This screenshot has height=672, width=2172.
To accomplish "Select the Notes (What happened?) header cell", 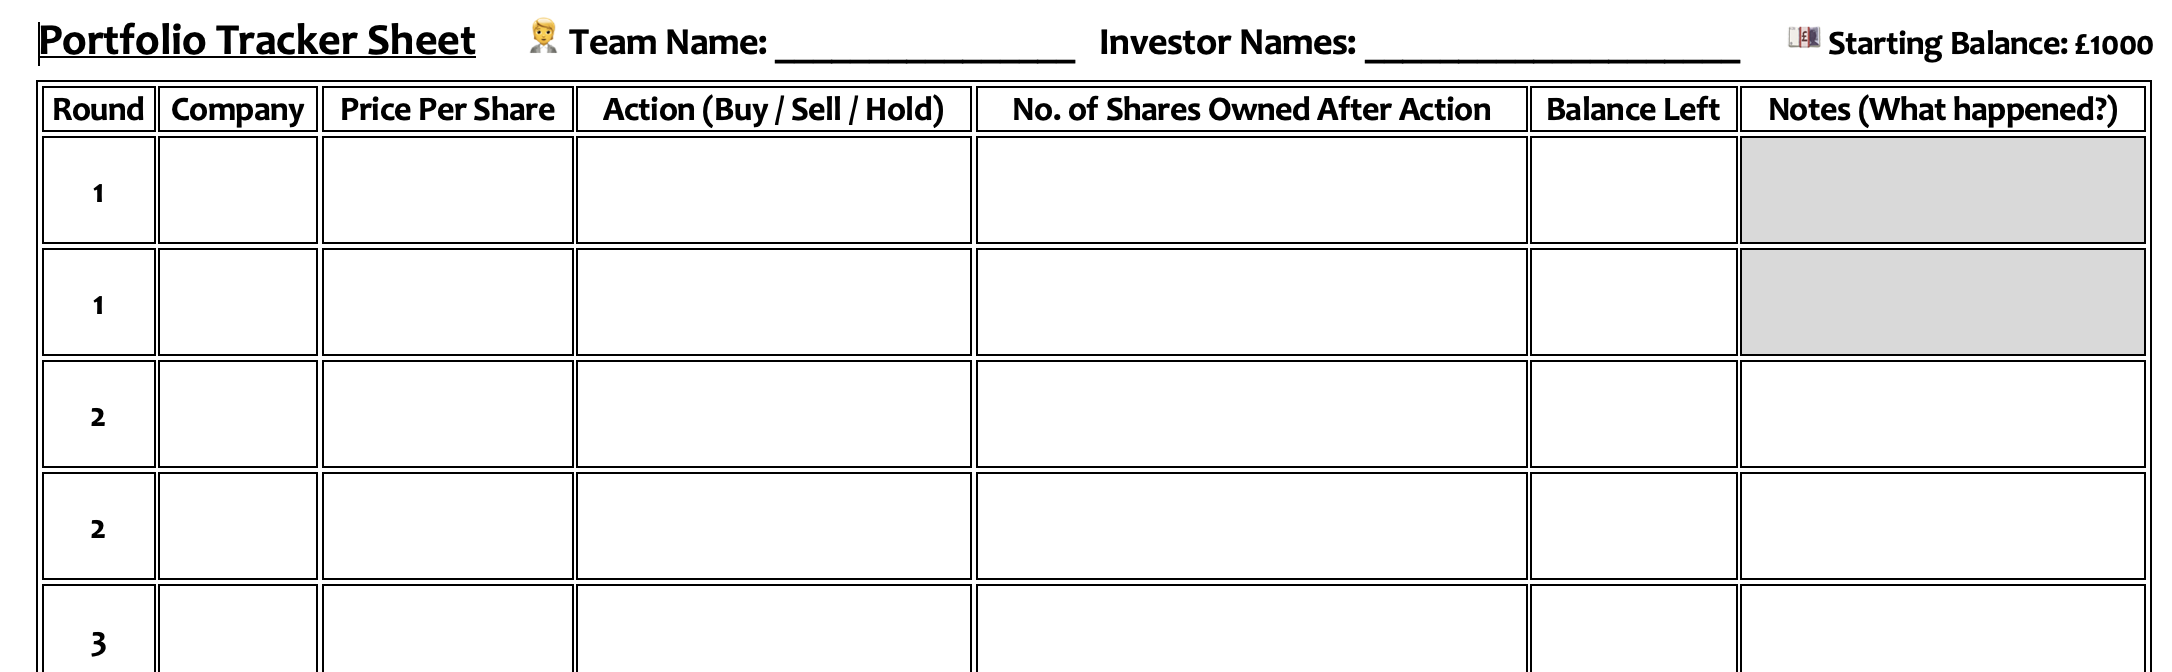I will tap(1943, 109).
